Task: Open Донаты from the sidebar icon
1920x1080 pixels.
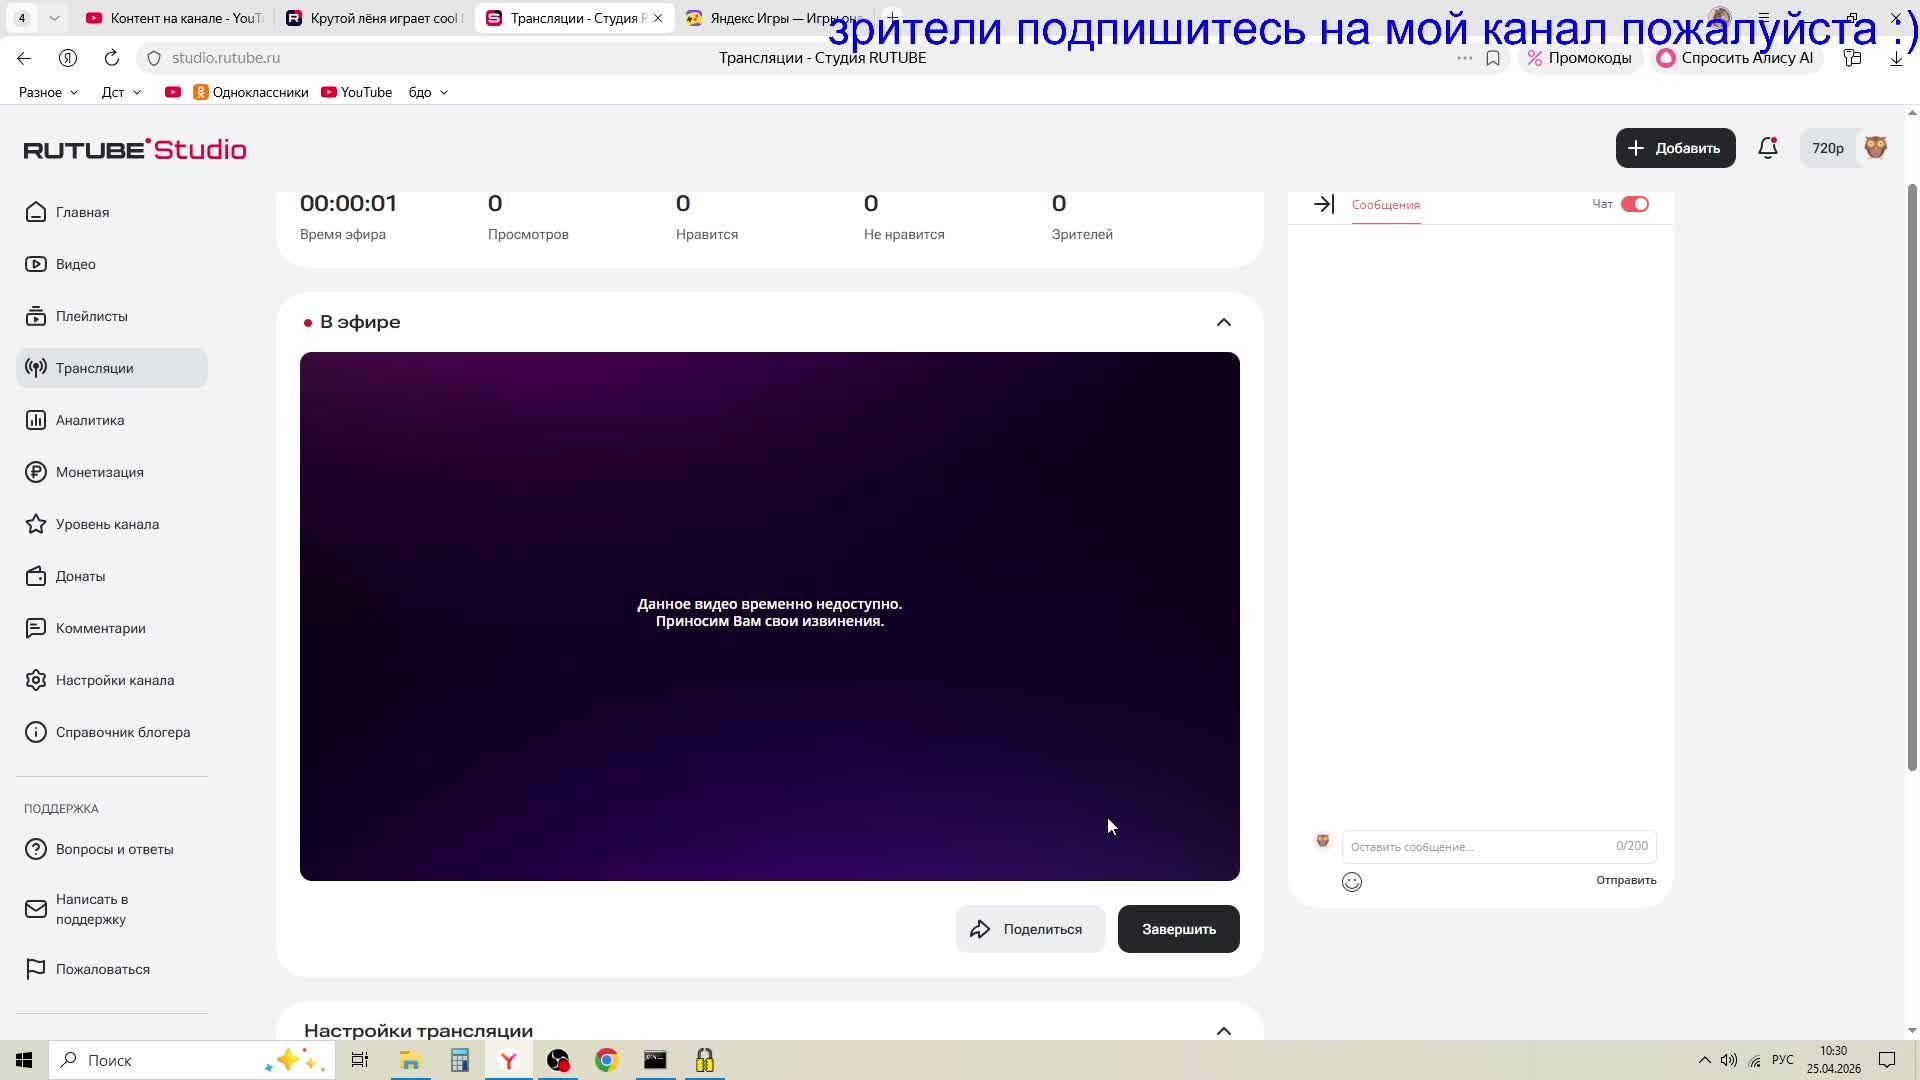Action: (36, 576)
